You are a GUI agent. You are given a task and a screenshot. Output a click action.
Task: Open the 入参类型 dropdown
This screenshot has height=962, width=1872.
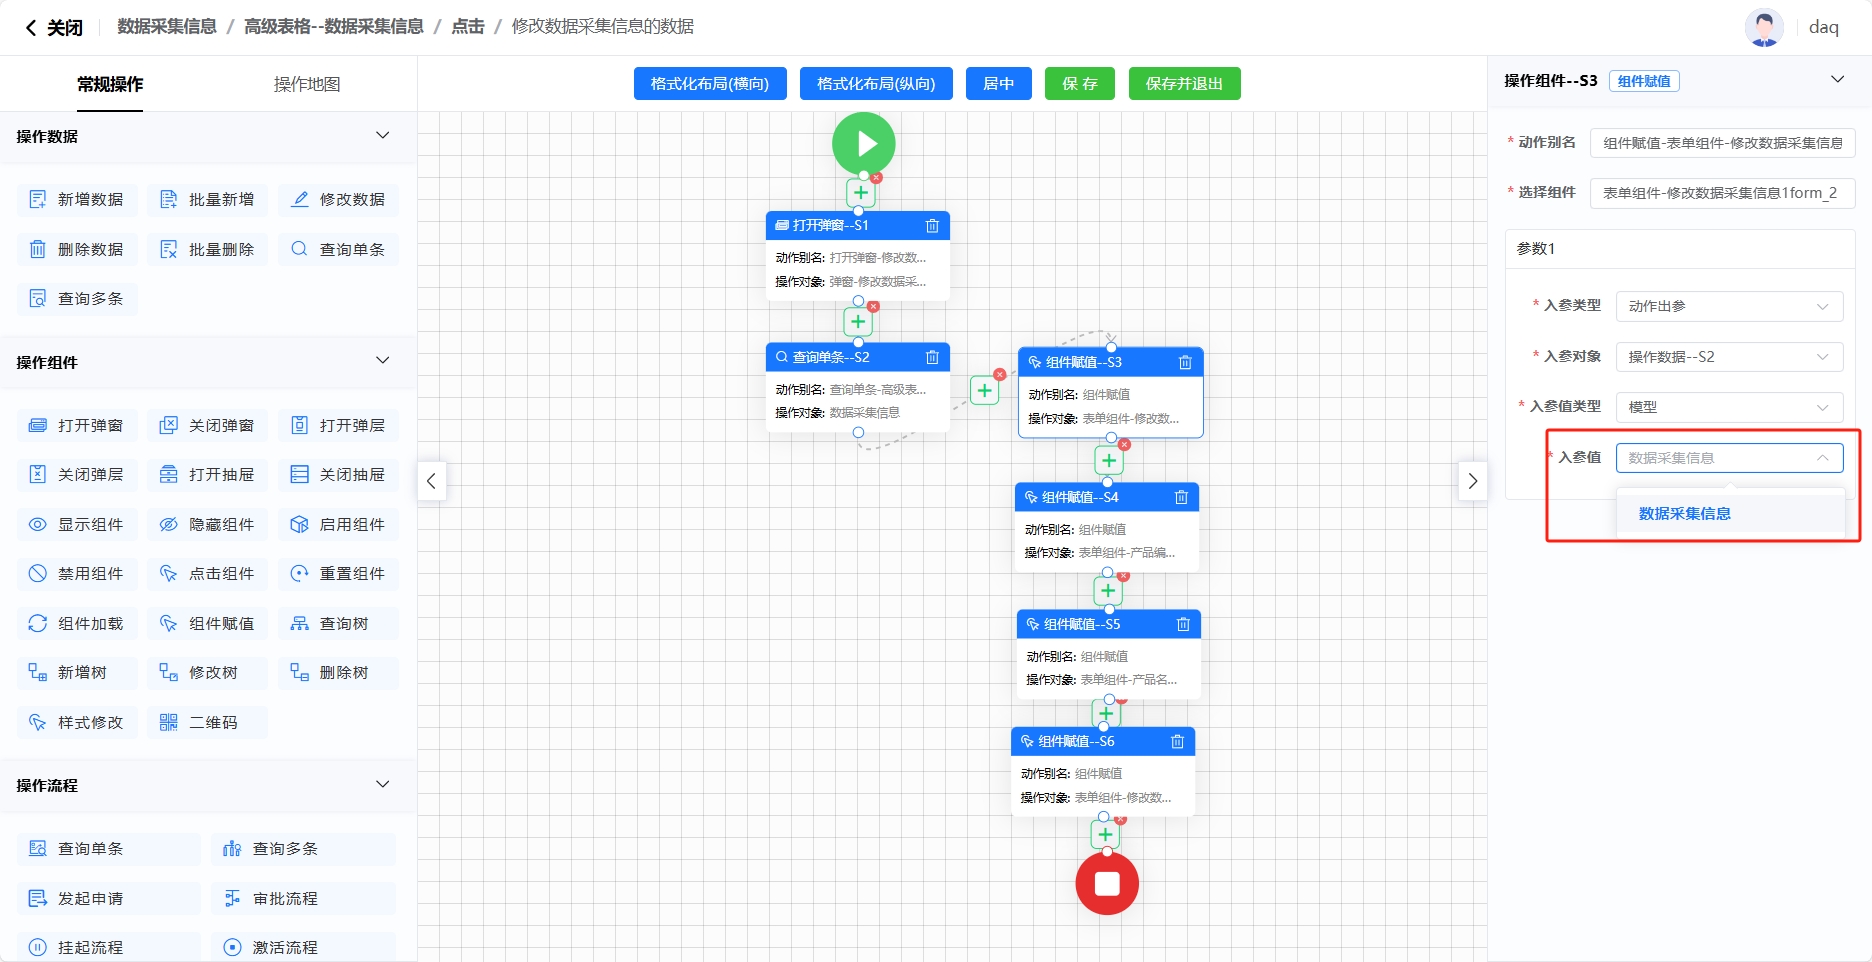[x=1728, y=306]
